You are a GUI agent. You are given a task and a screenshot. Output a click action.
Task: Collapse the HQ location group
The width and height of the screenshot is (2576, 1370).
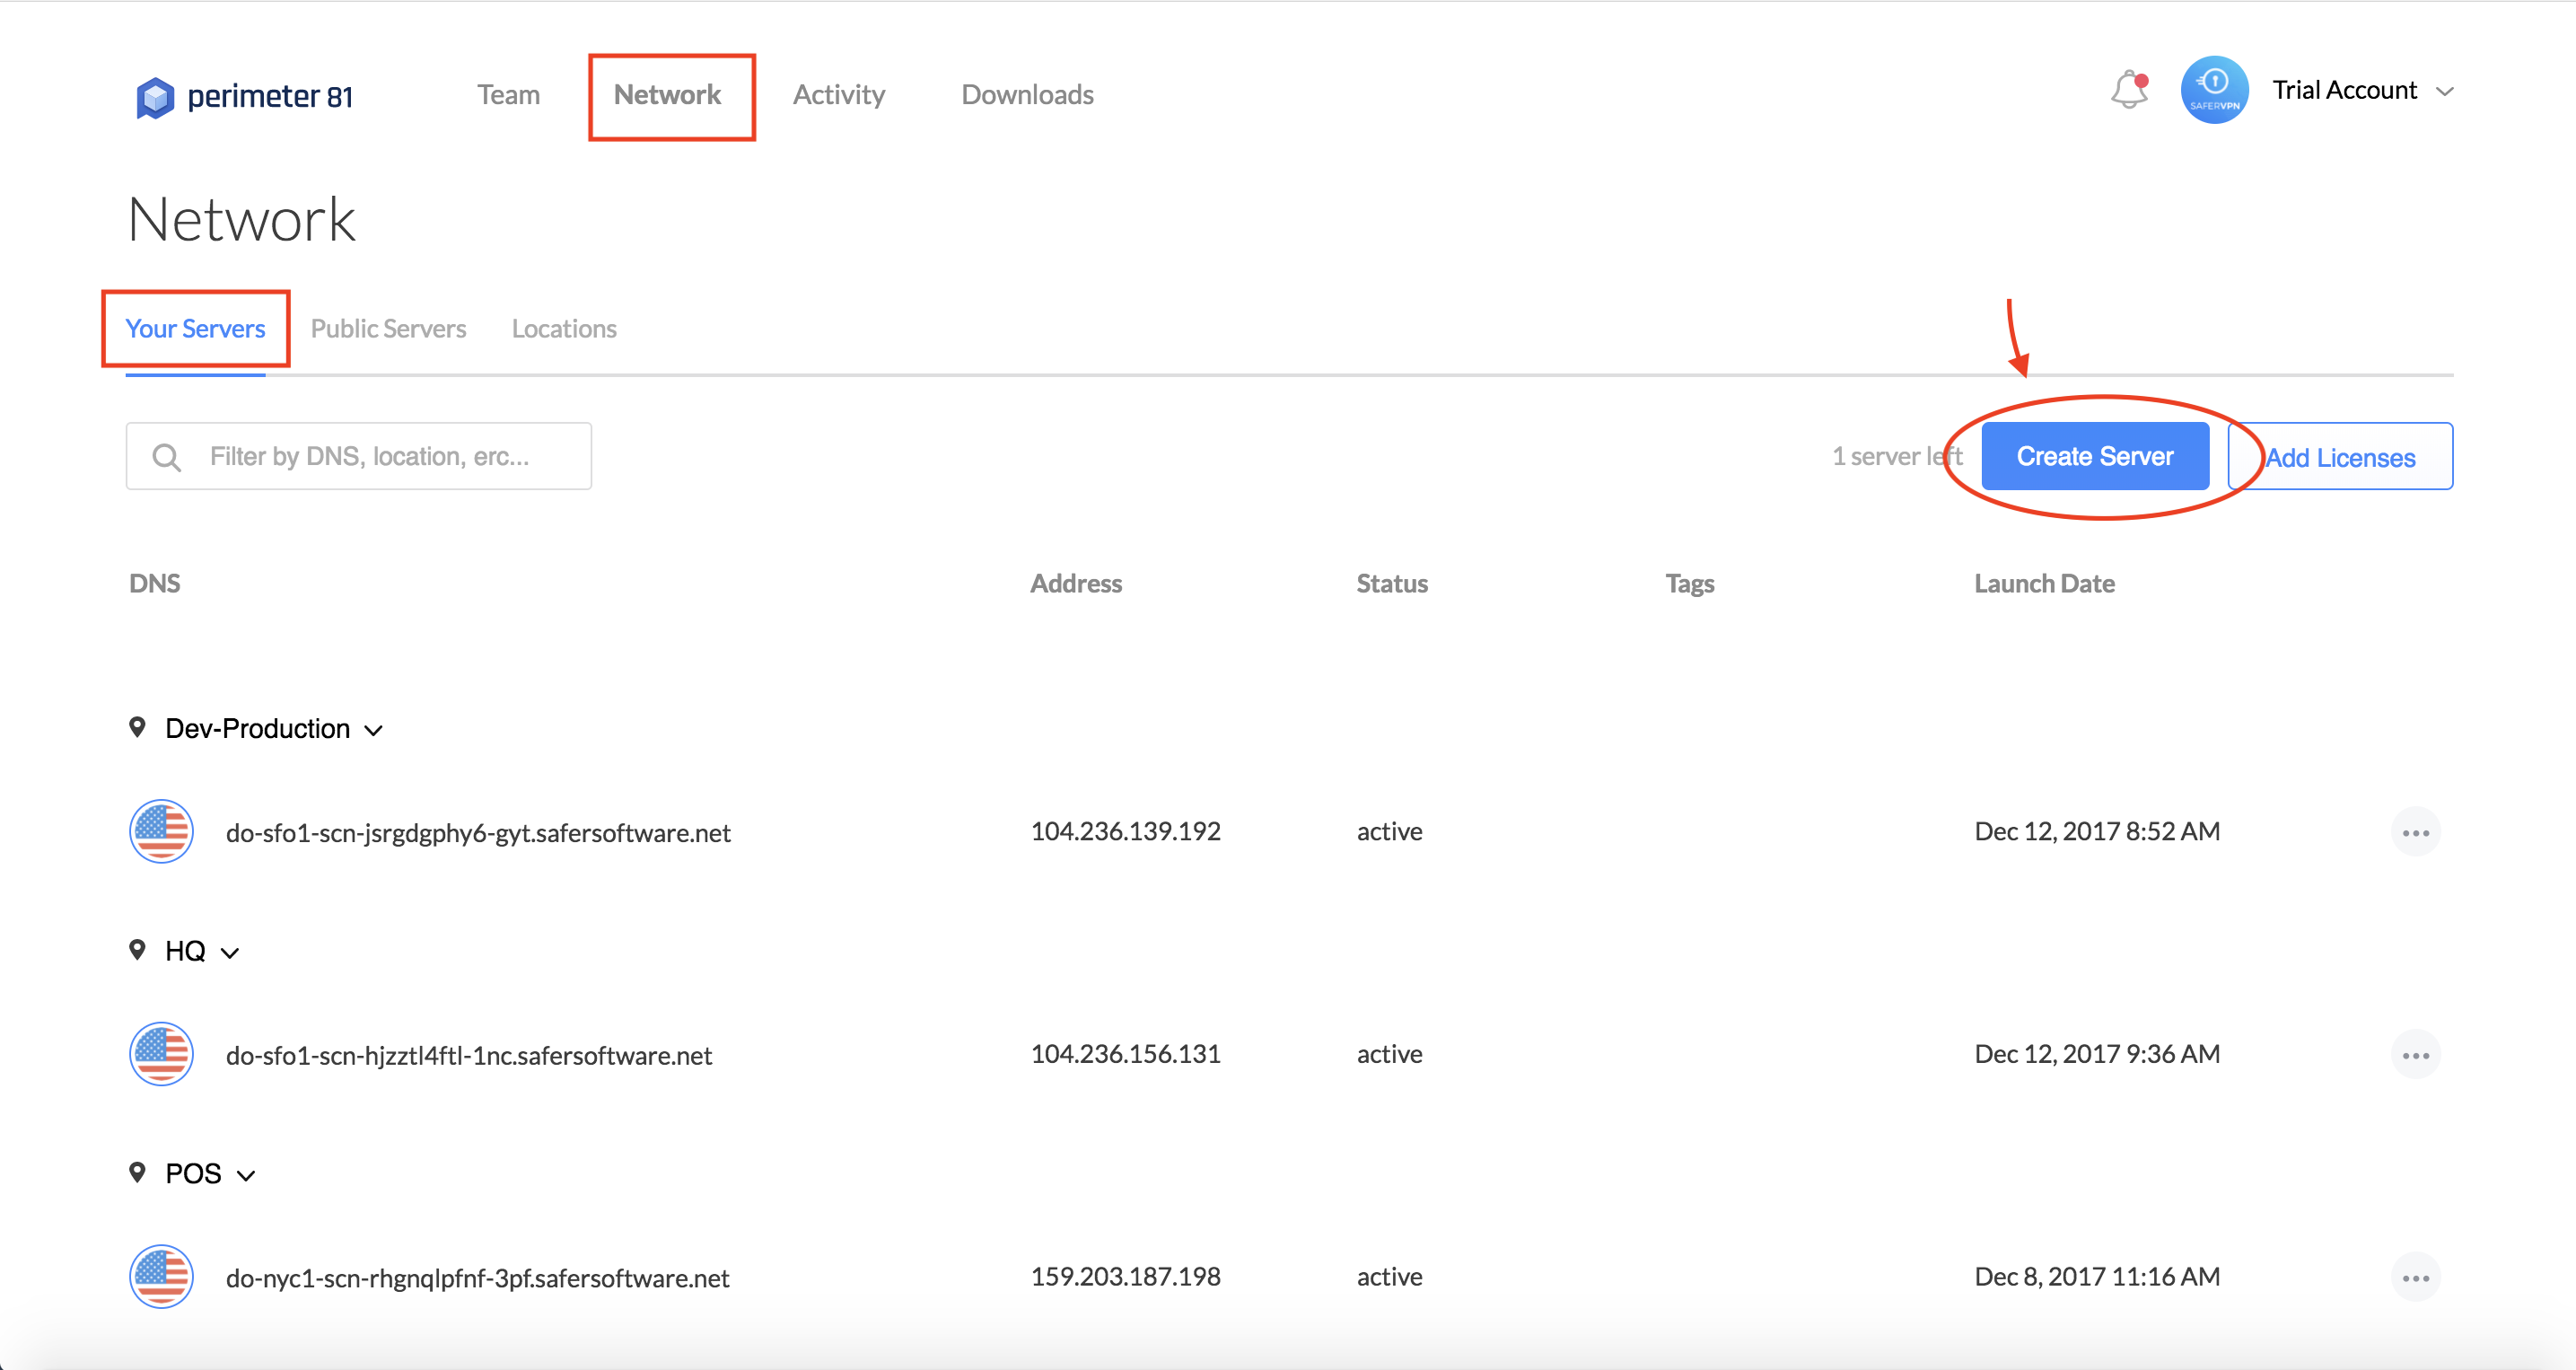point(230,952)
